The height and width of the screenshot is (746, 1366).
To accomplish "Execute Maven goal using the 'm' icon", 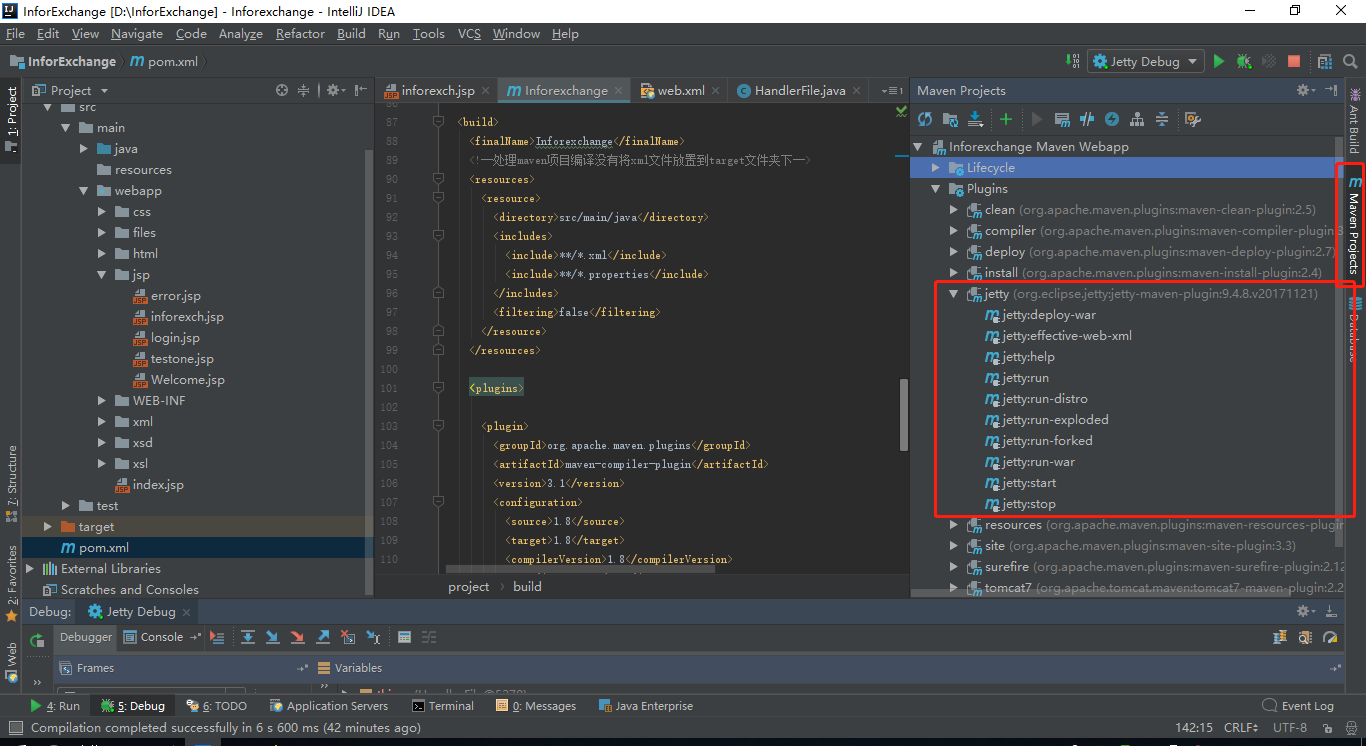I will click(x=1063, y=119).
